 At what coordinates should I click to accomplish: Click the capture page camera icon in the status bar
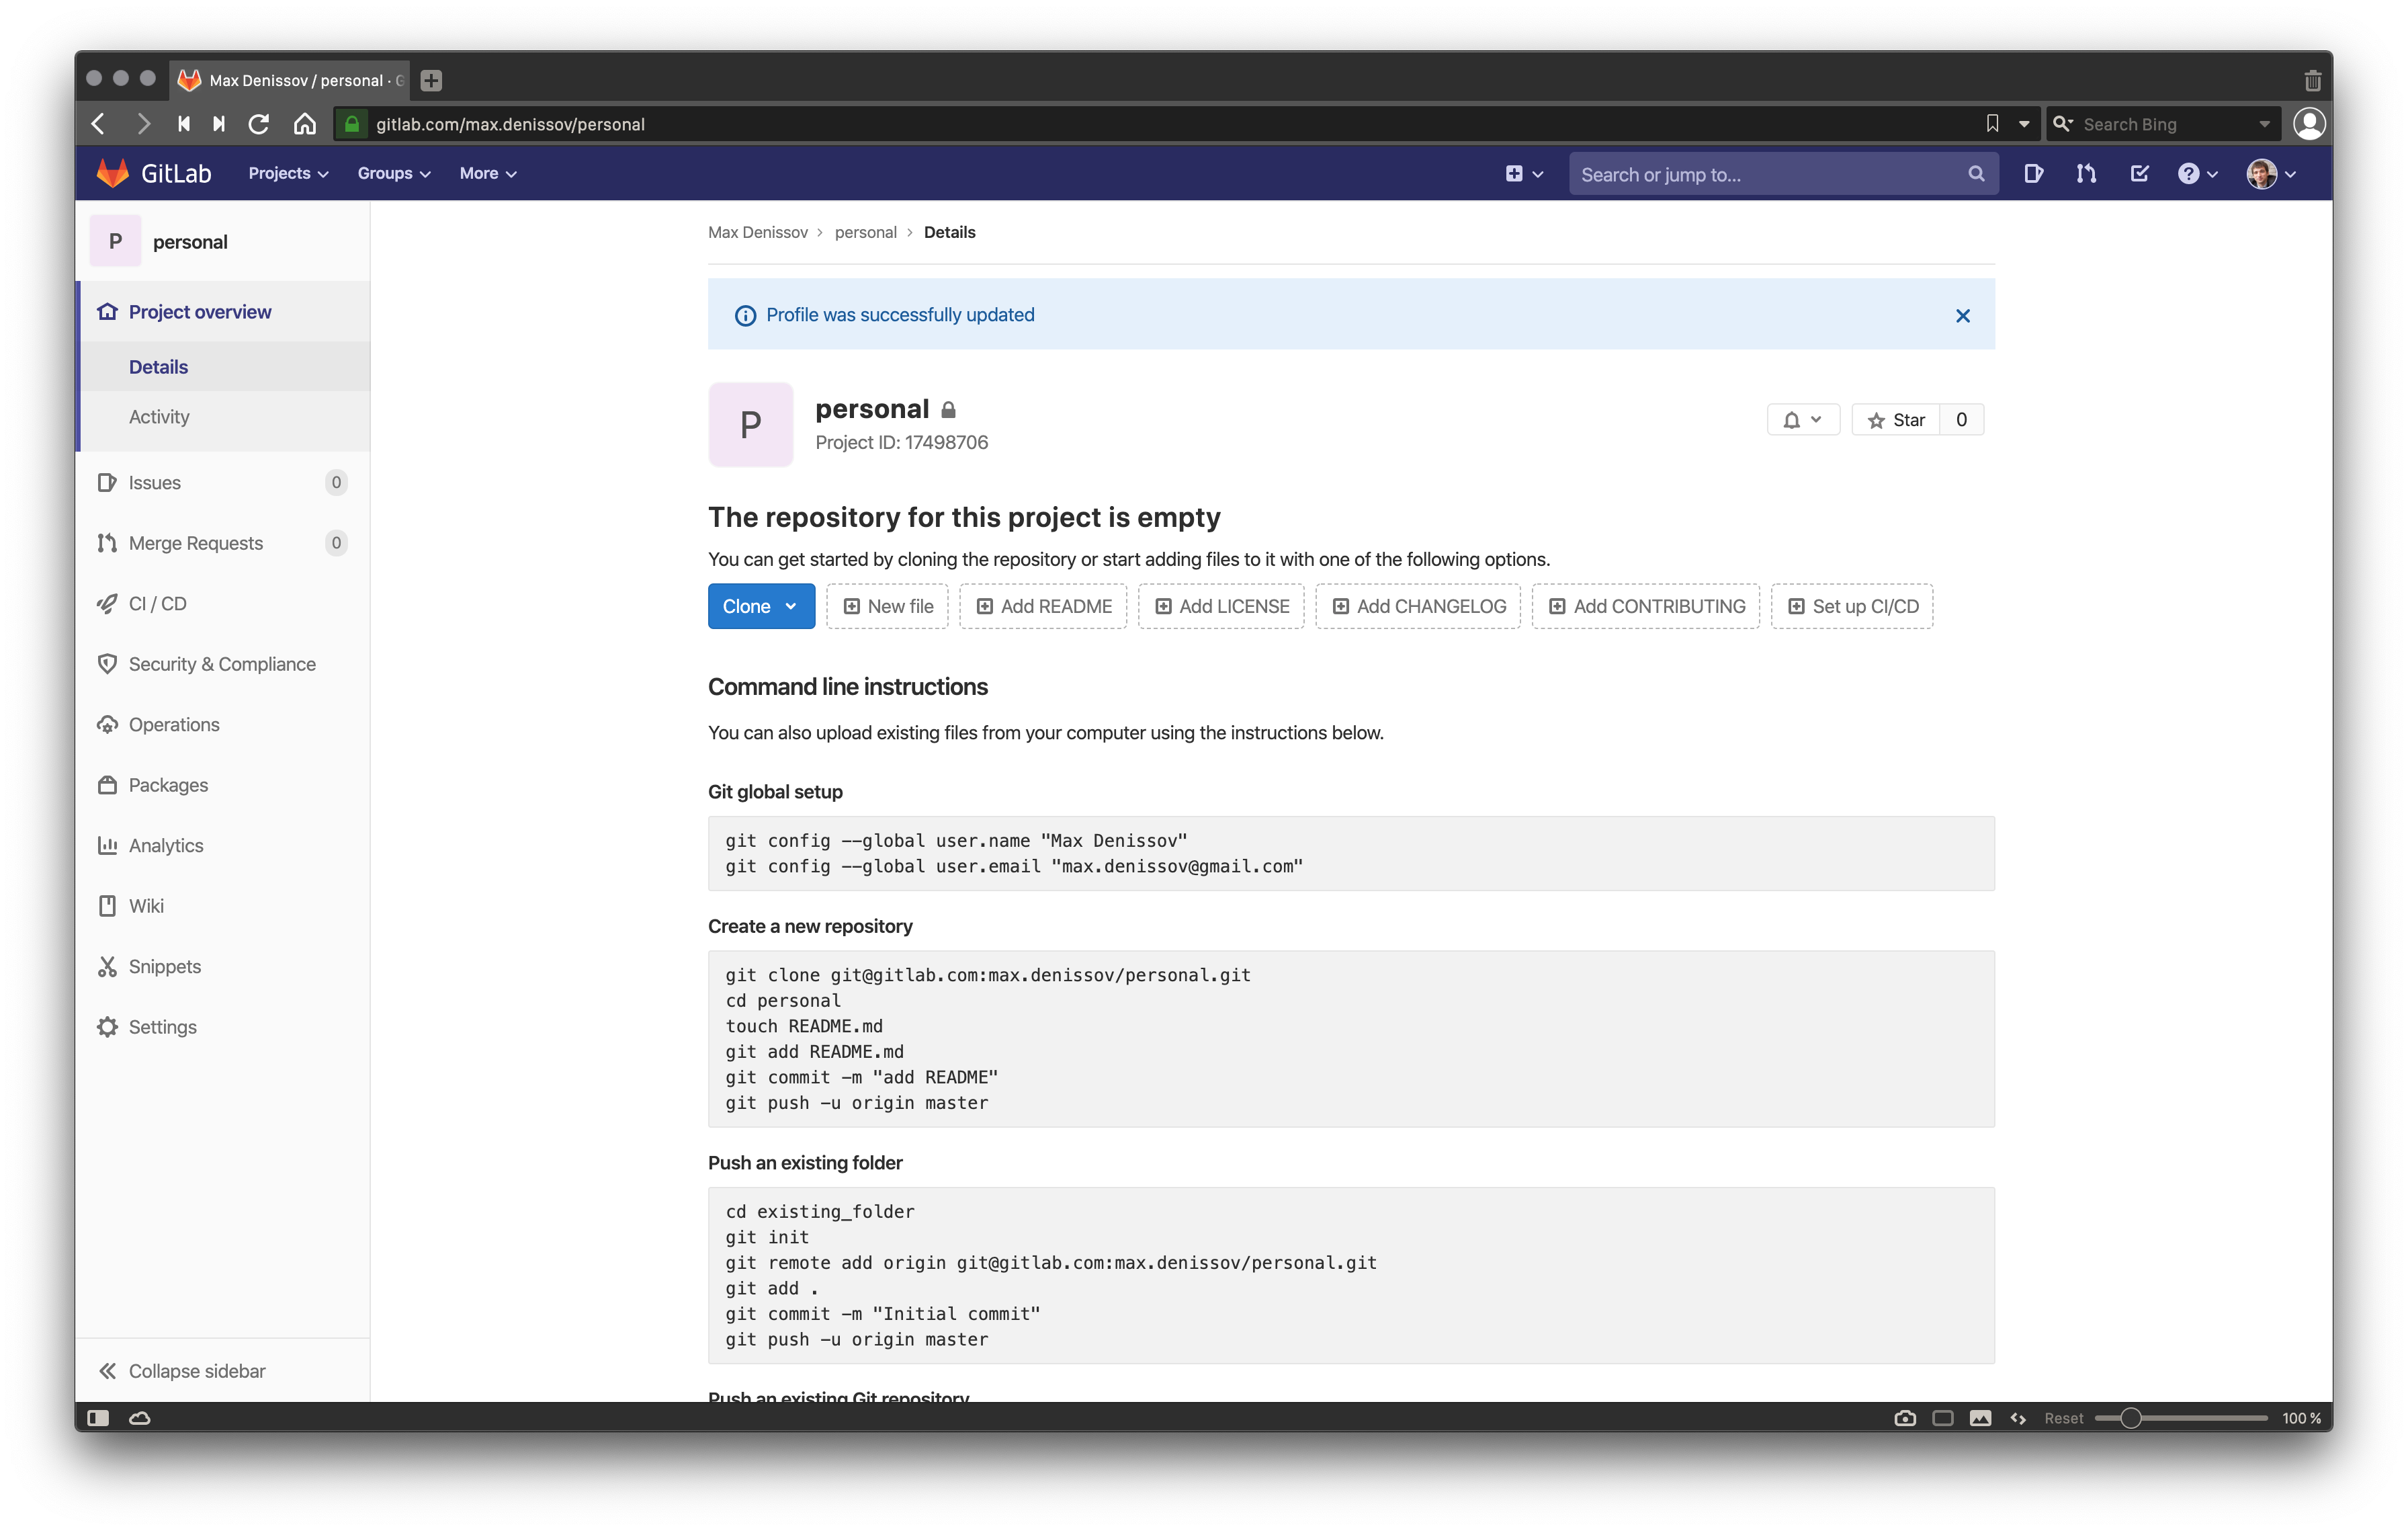point(1905,1418)
